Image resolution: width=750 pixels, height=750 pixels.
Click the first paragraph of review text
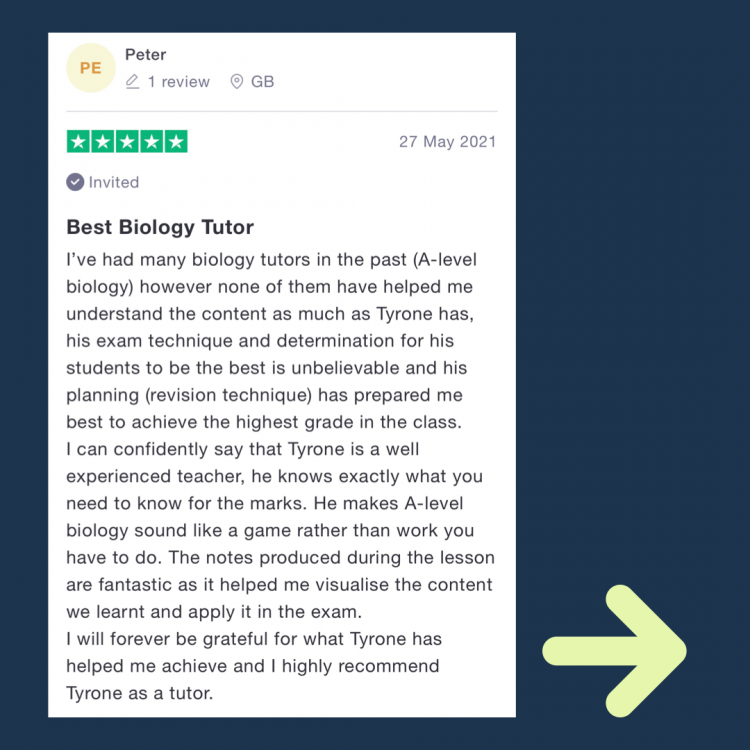[272, 341]
